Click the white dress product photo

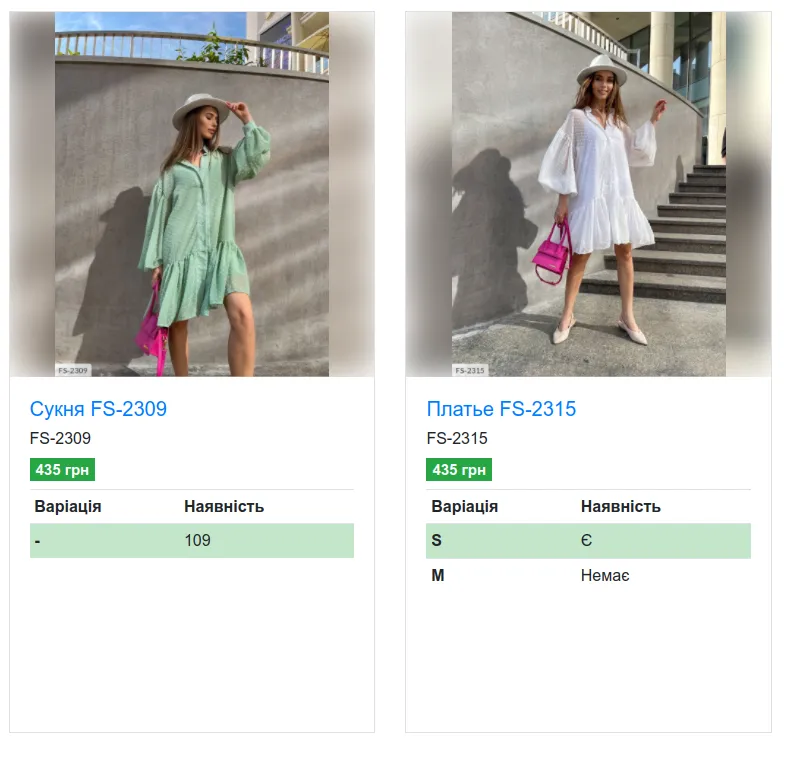click(x=588, y=194)
